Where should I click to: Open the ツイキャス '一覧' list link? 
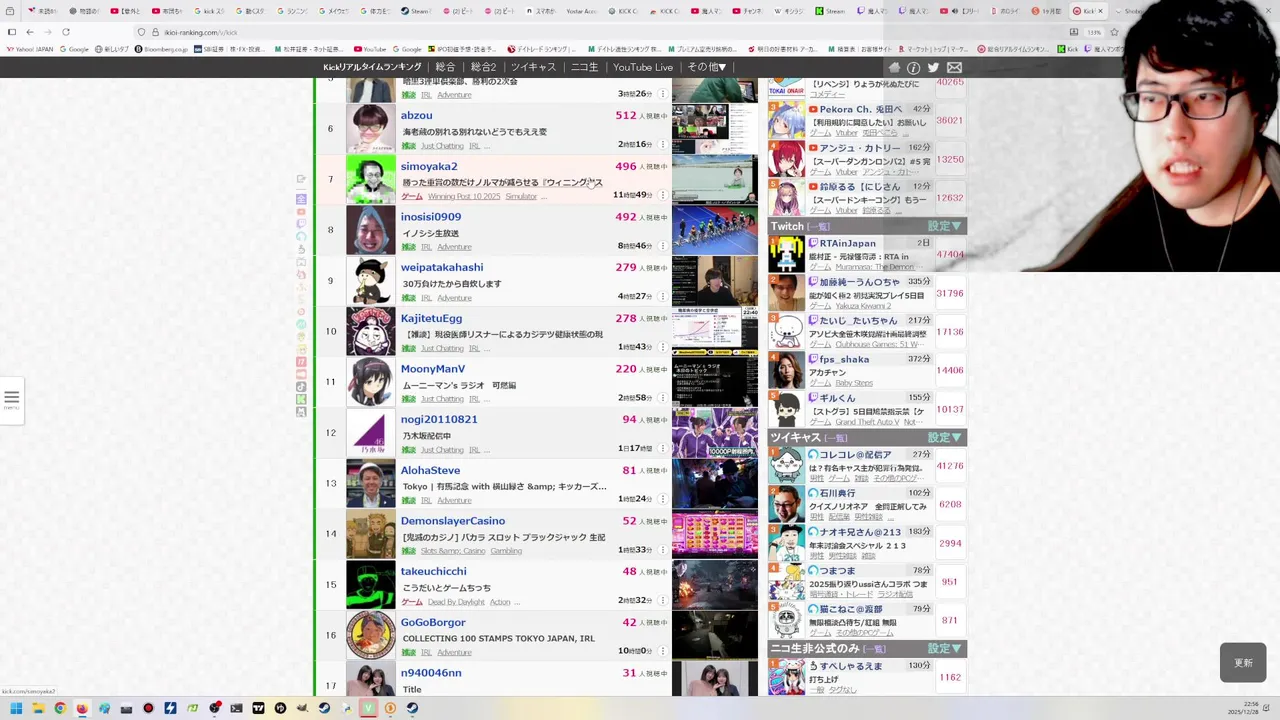click(x=836, y=438)
